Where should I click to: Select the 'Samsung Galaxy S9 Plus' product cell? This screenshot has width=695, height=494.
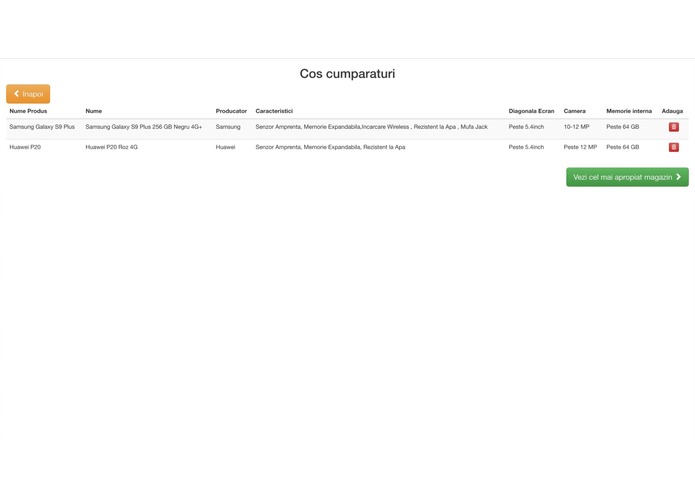point(42,127)
